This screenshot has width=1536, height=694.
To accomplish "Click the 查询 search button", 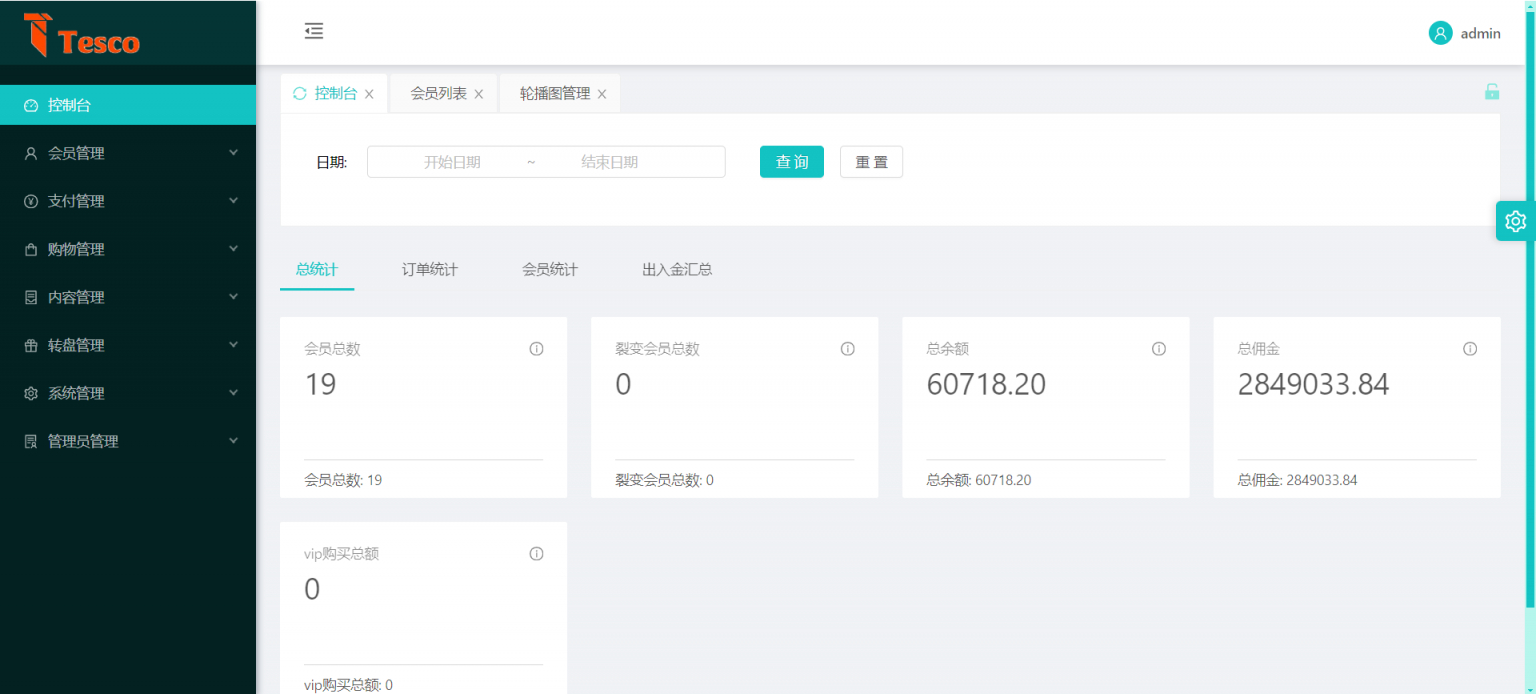I will coord(791,161).
